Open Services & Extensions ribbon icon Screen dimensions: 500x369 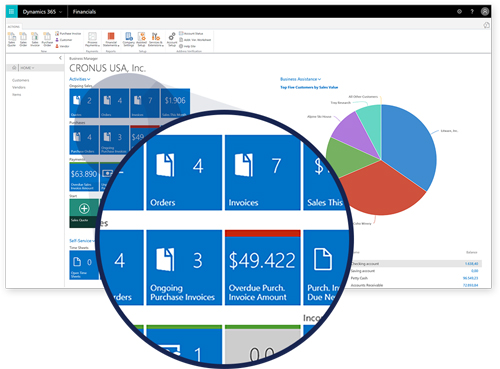pyautogui.click(x=156, y=39)
